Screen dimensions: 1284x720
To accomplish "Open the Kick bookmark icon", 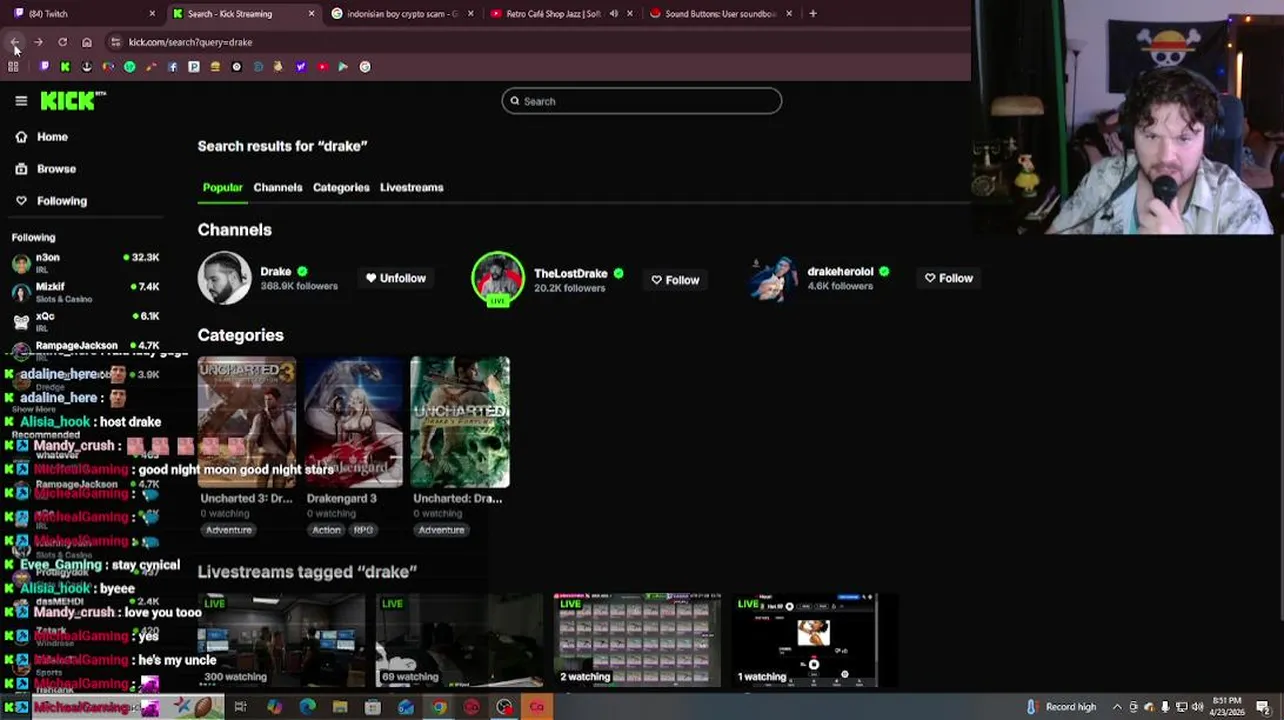I will [65, 67].
